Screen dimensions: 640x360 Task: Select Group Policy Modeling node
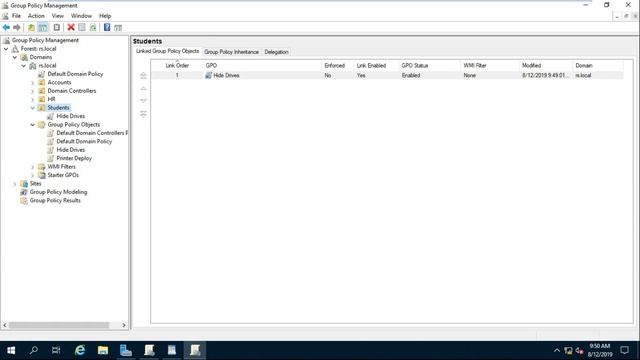point(58,192)
